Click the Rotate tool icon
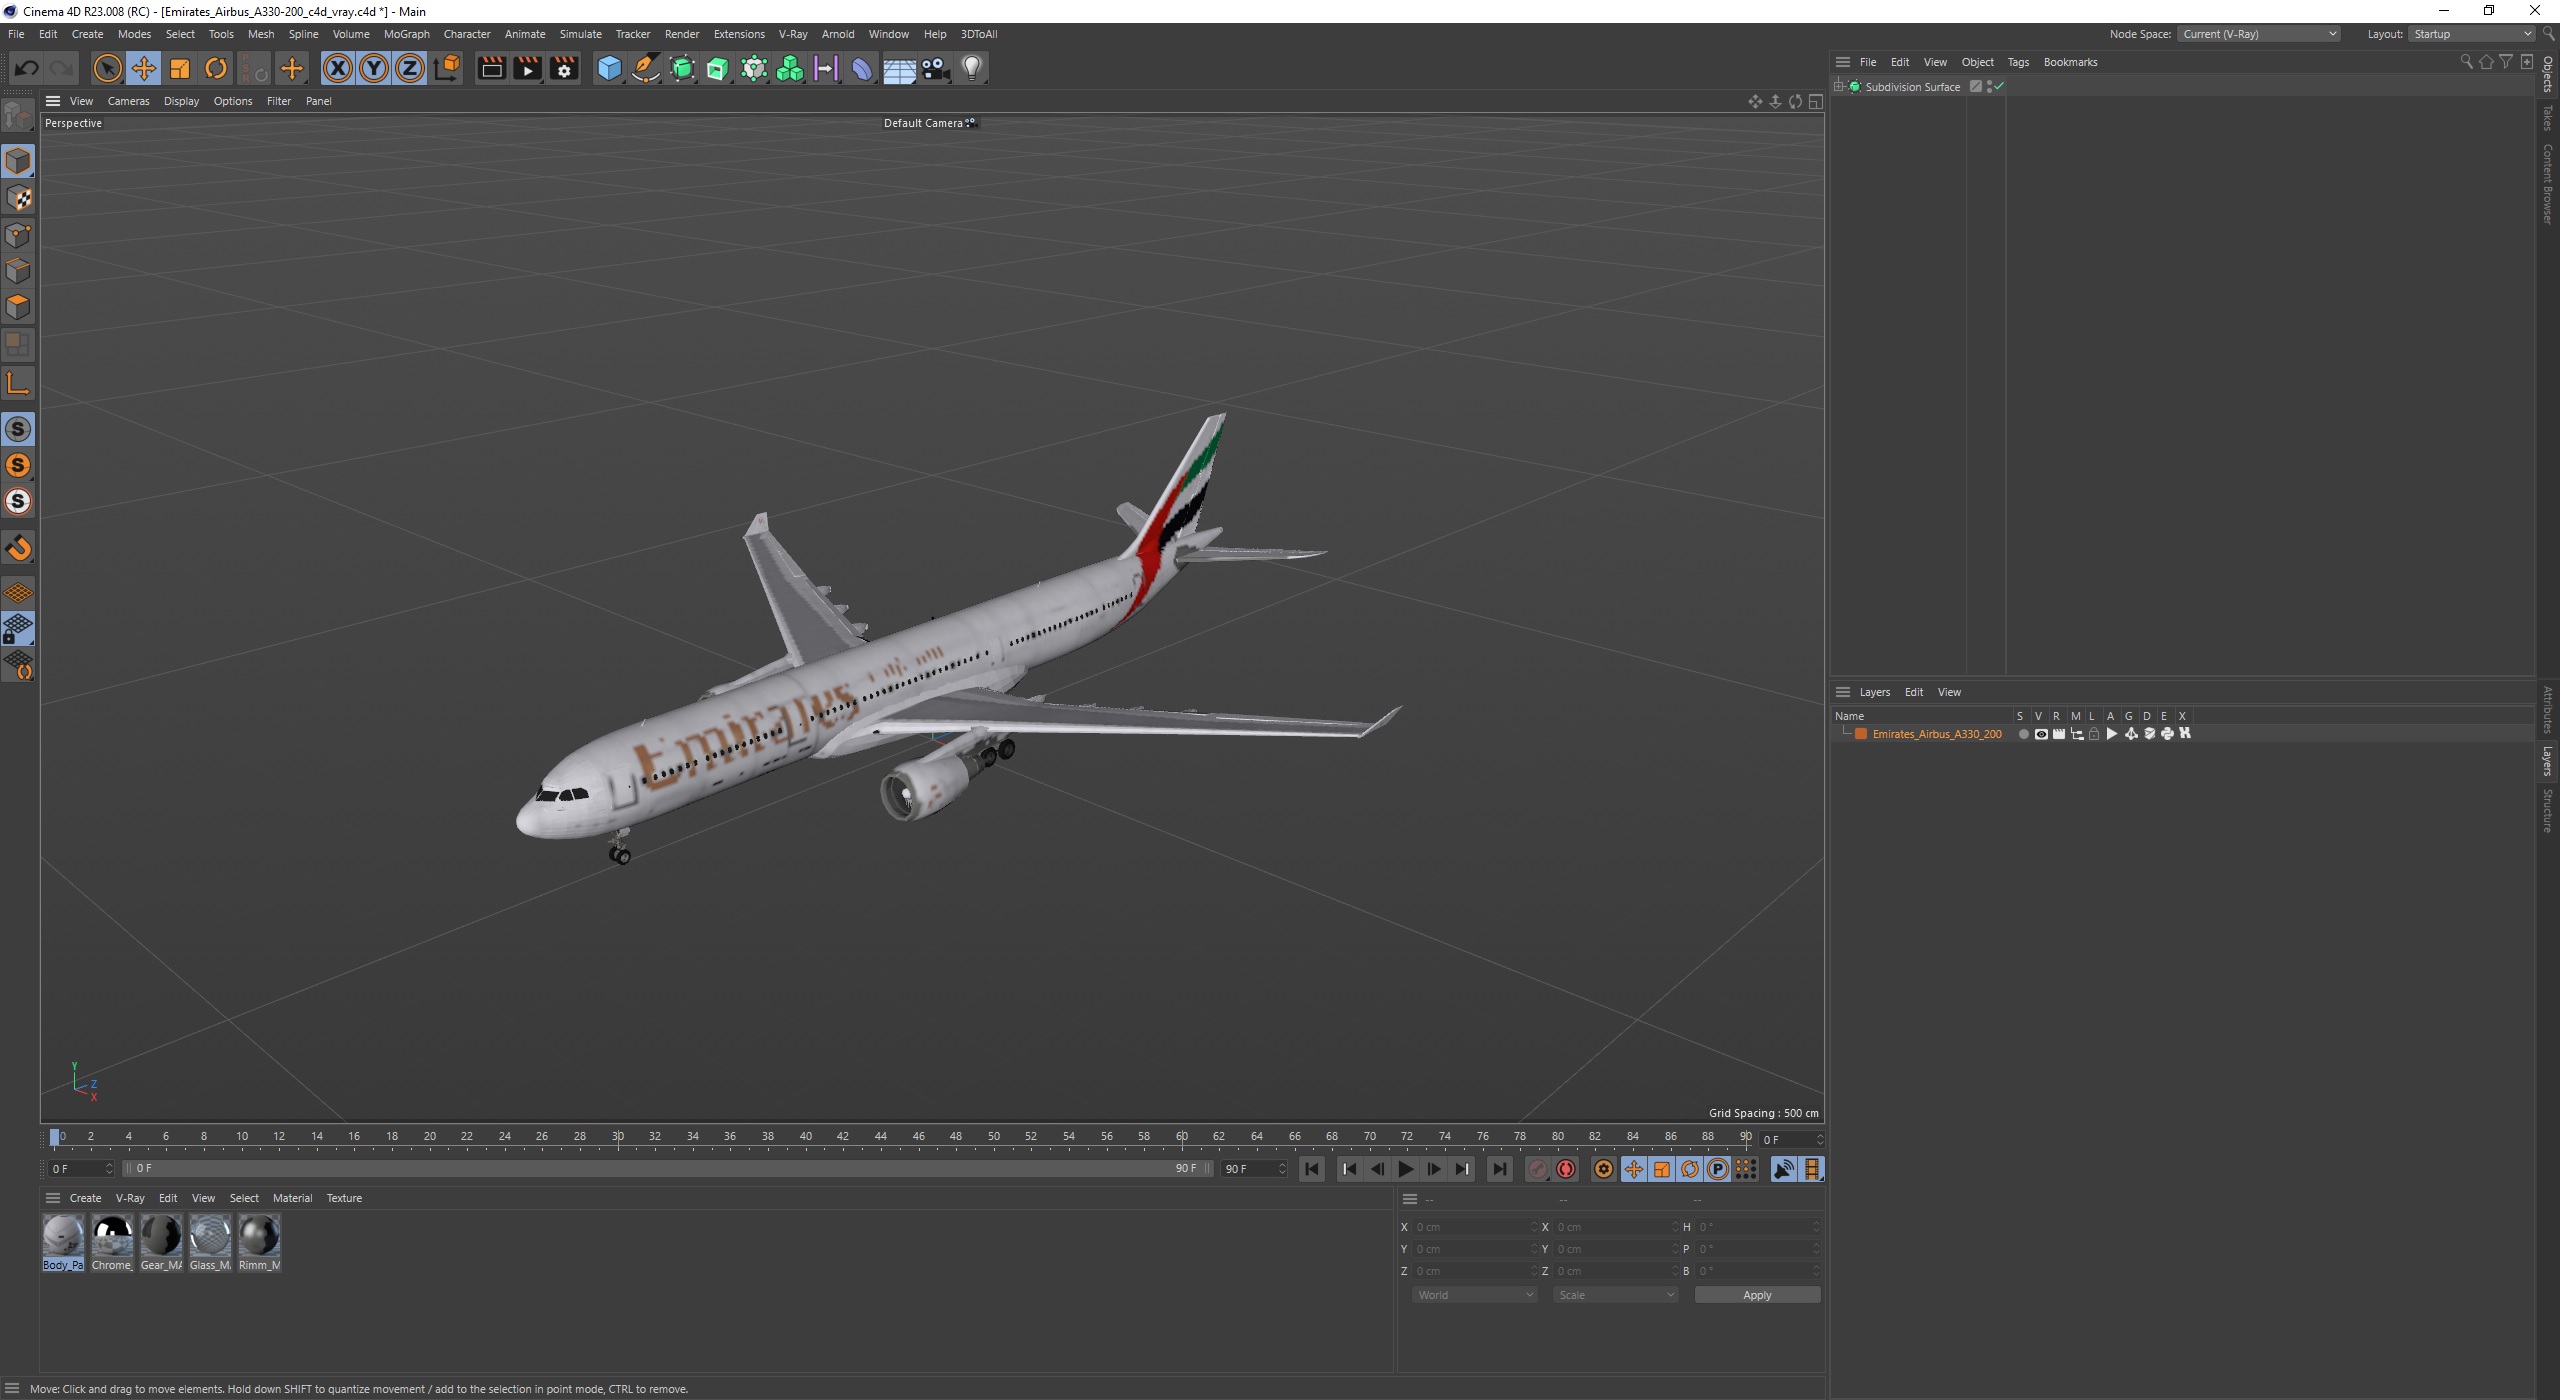Image resolution: width=2560 pixels, height=1400 pixels. point(217,66)
